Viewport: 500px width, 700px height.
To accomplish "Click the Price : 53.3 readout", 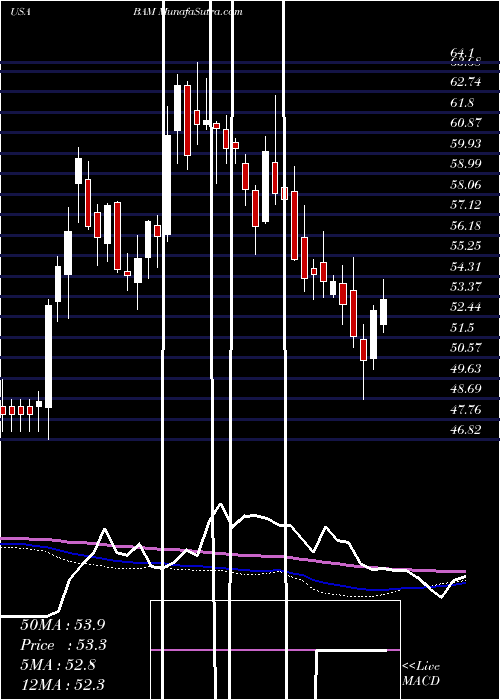I will (63, 645).
